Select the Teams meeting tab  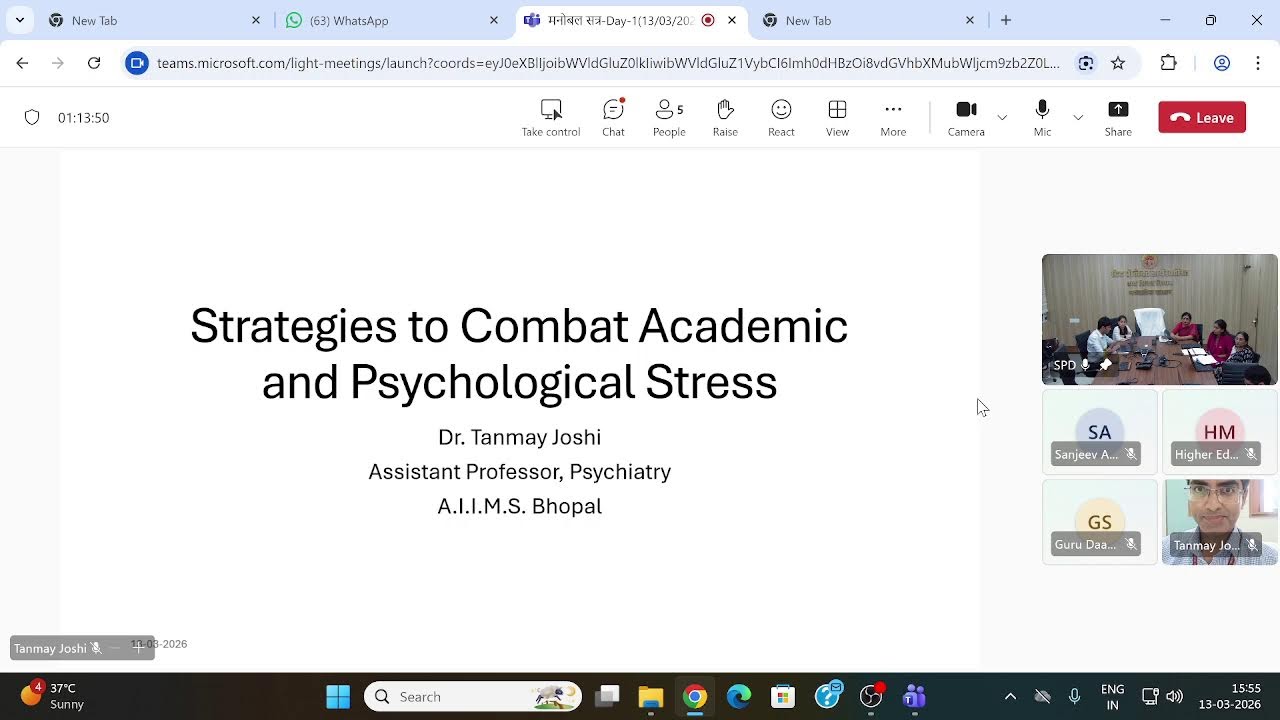coord(630,20)
